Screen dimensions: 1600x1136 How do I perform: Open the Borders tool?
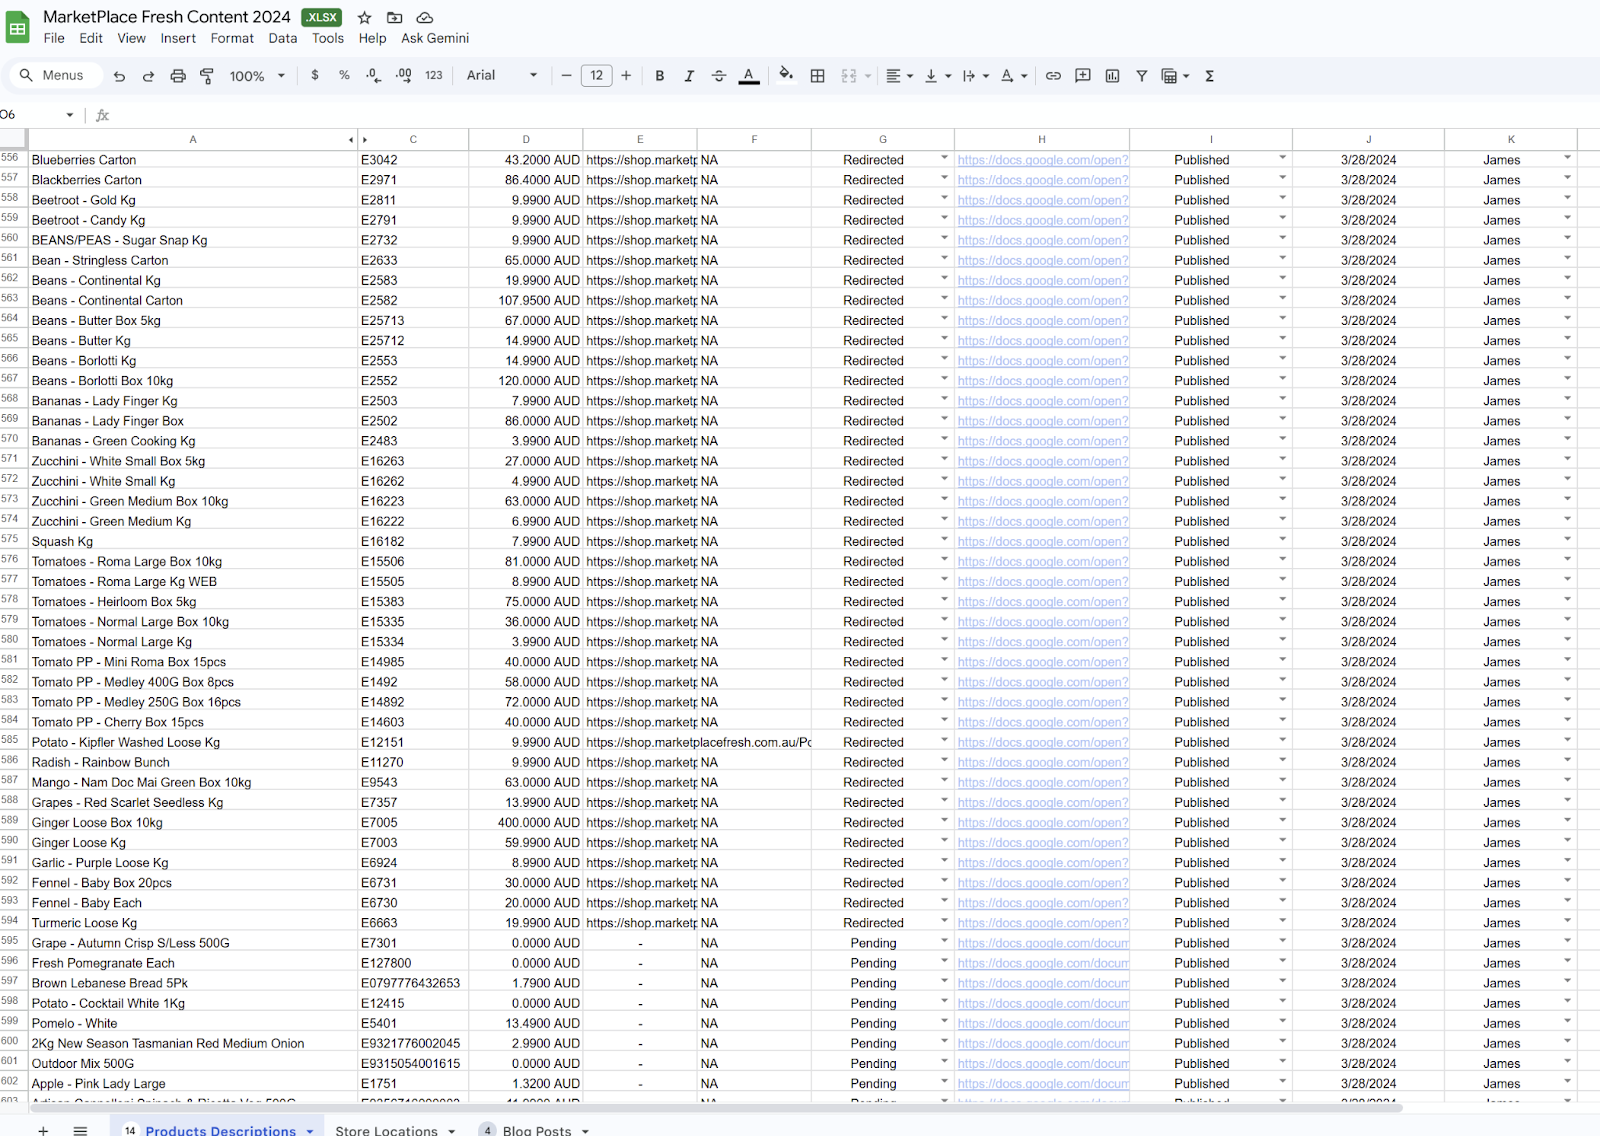[817, 76]
